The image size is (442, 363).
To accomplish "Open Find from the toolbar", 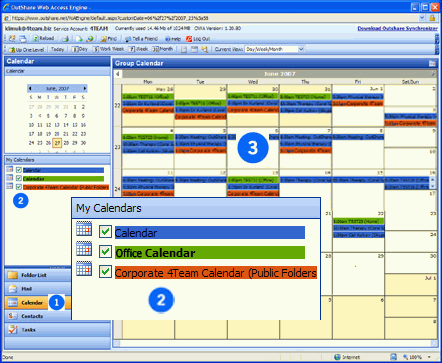I will point(109,39).
